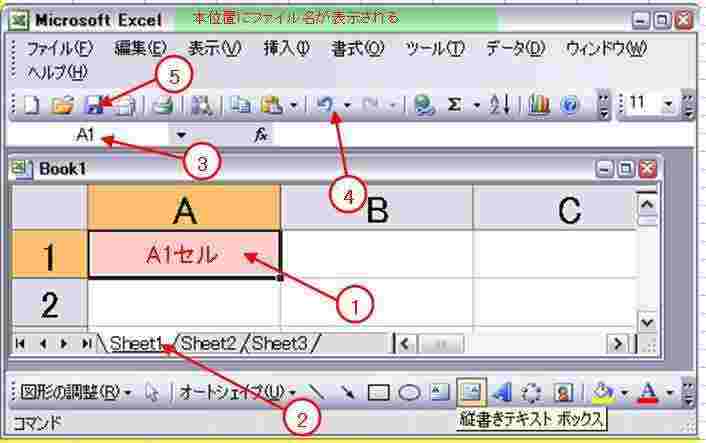Image resolution: width=706 pixels, height=443 pixels.
Task: Select the Rectangle drawing tool
Action: click(378, 392)
